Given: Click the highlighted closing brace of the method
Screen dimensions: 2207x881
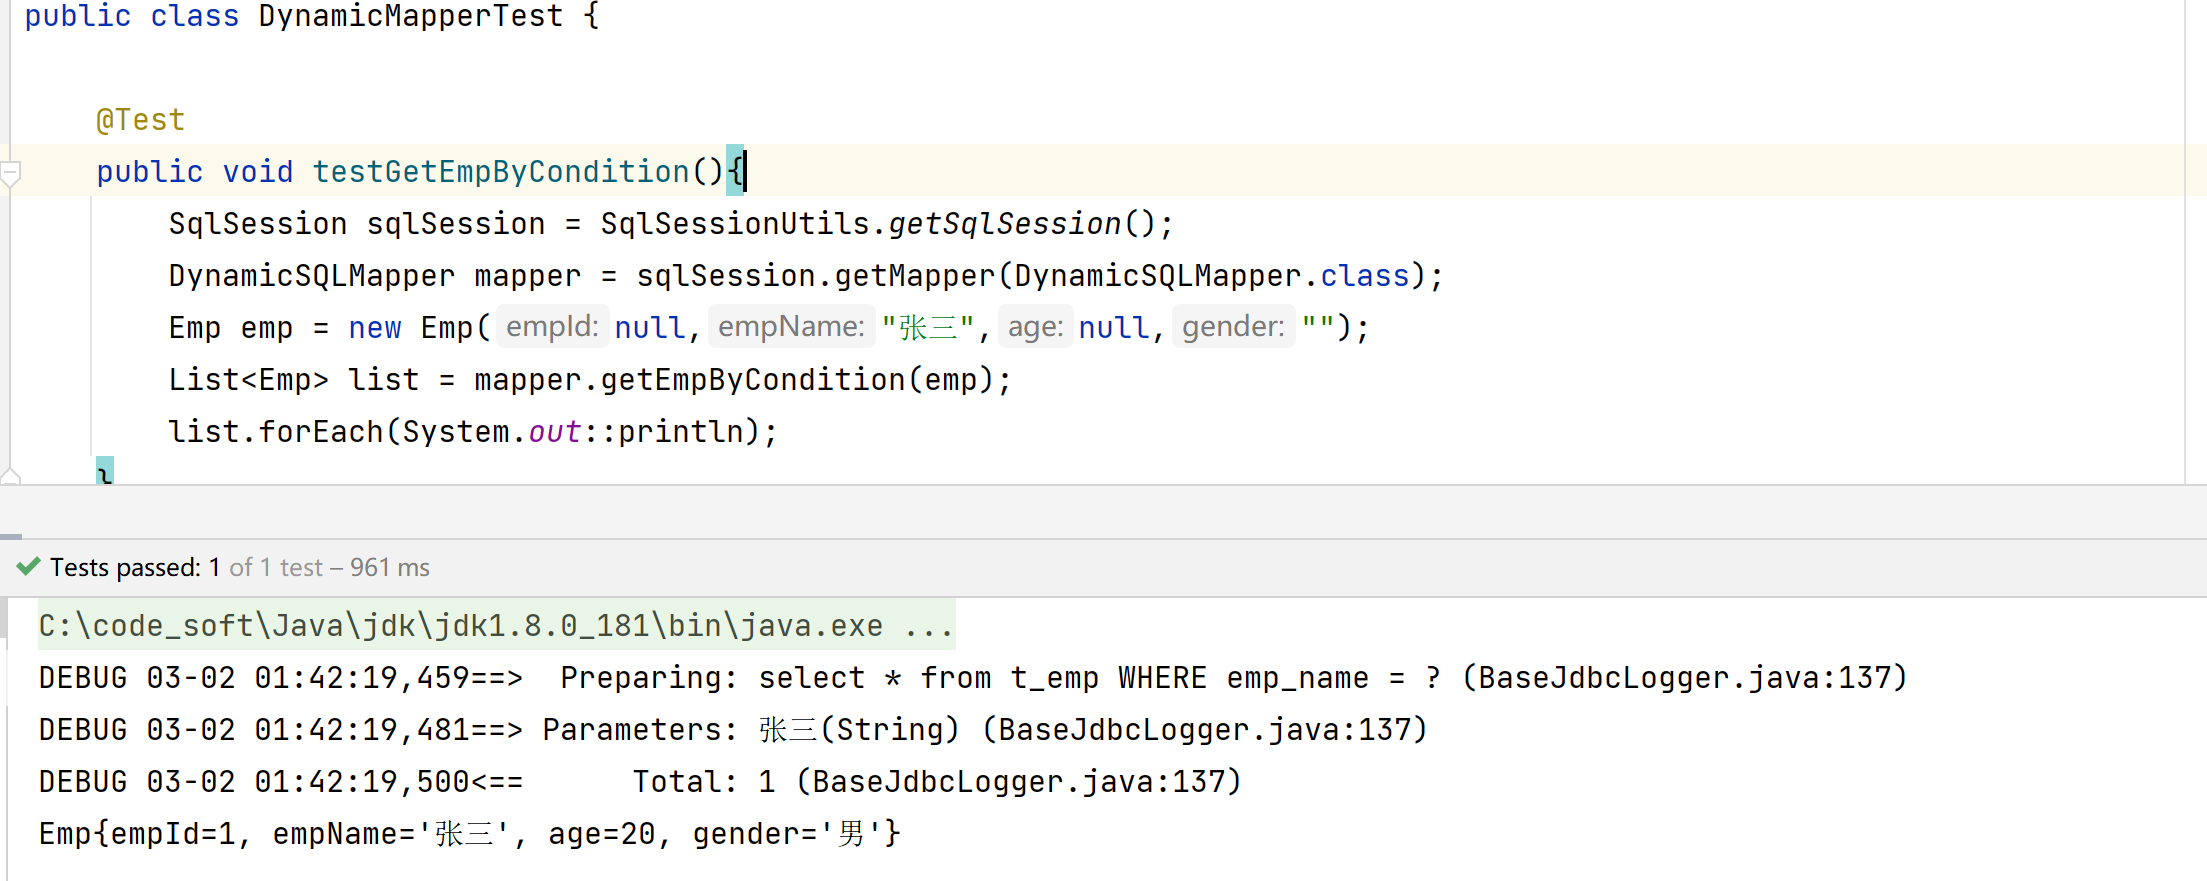Looking at the screenshot, I should pyautogui.click(x=105, y=471).
